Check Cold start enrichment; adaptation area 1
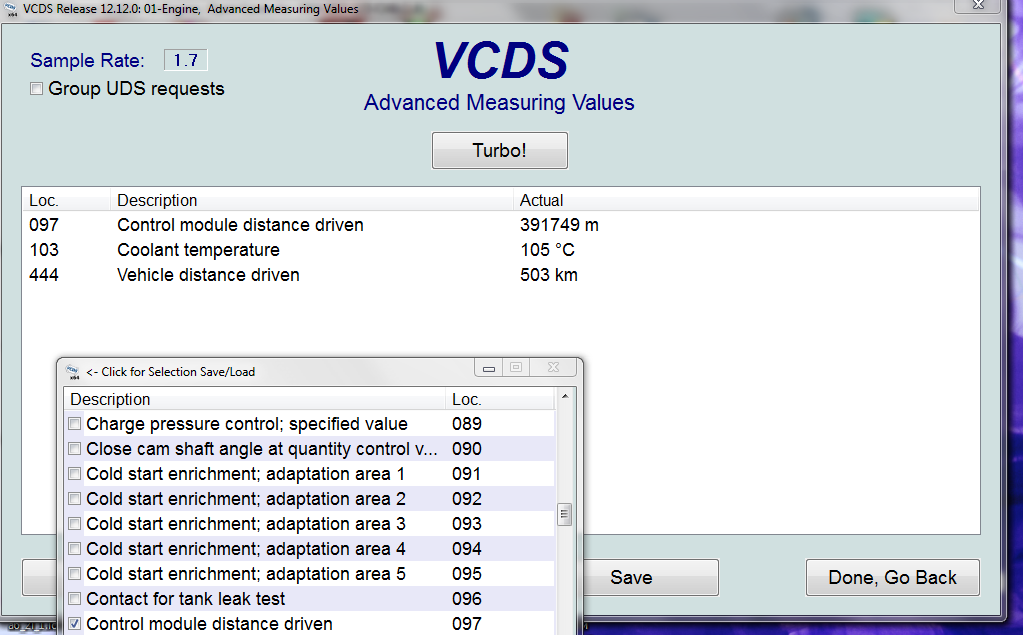 click(74, 474)
